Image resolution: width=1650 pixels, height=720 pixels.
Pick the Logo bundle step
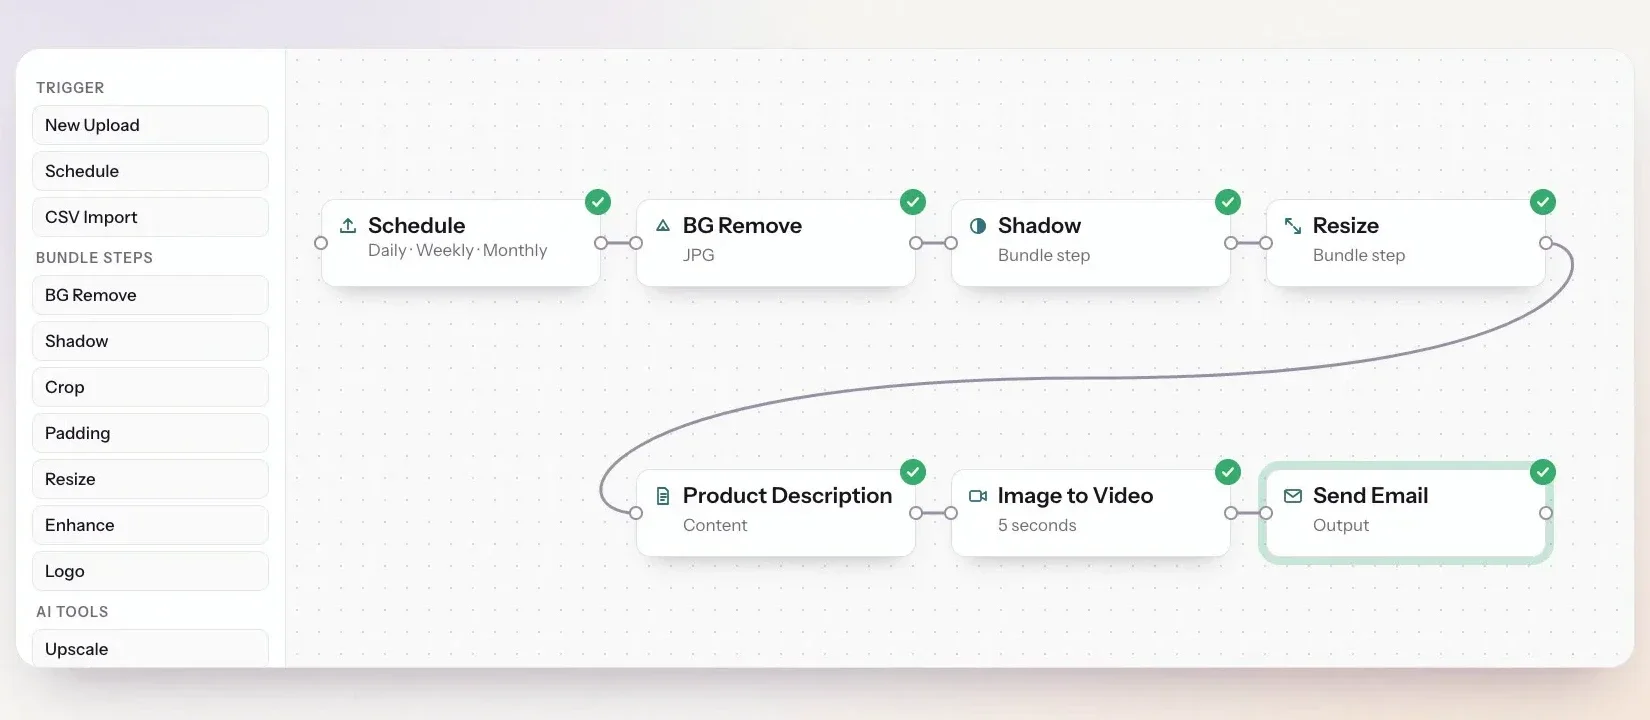150,571
